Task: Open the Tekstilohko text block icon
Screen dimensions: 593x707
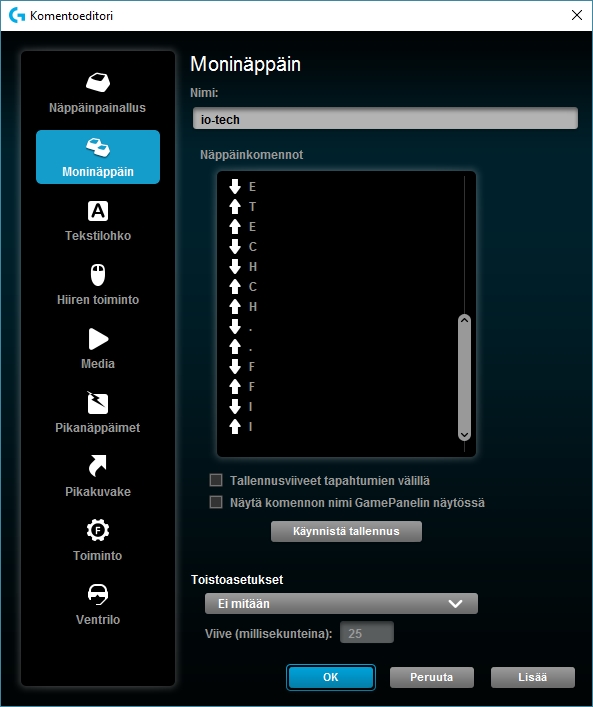Action: [98, 211]
